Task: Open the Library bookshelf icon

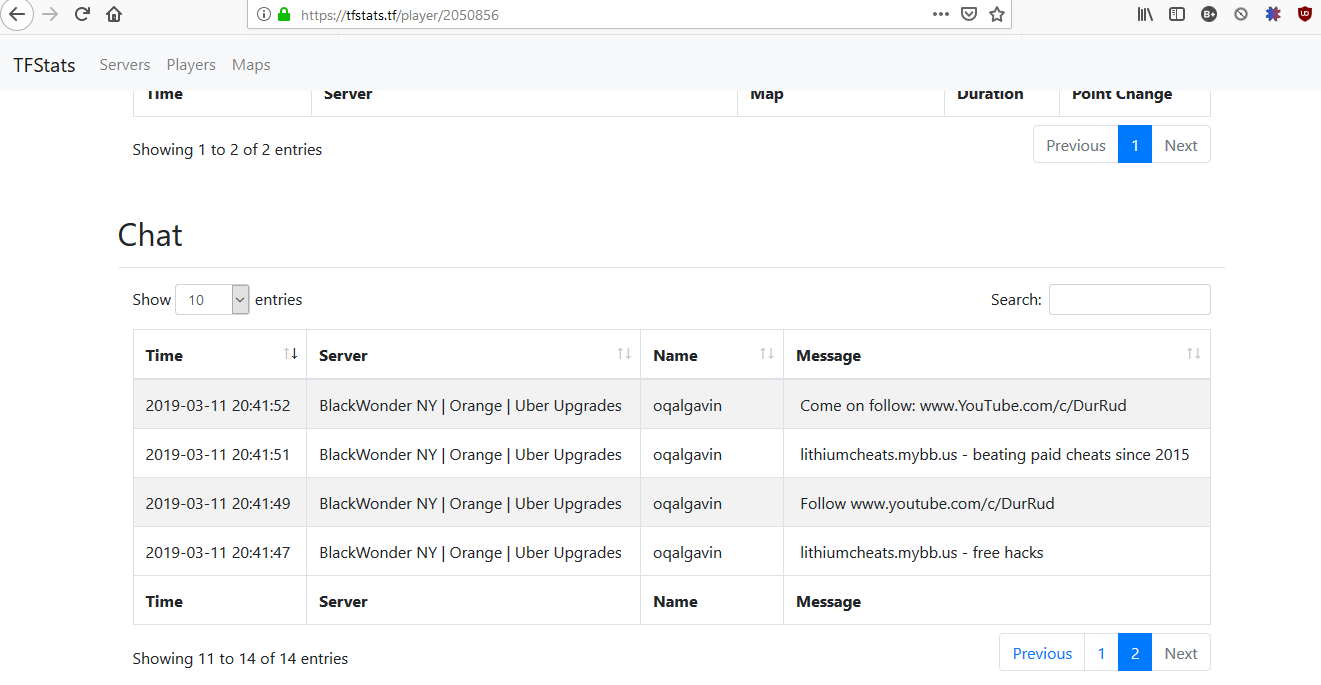Action: (x=1145, y=14)
